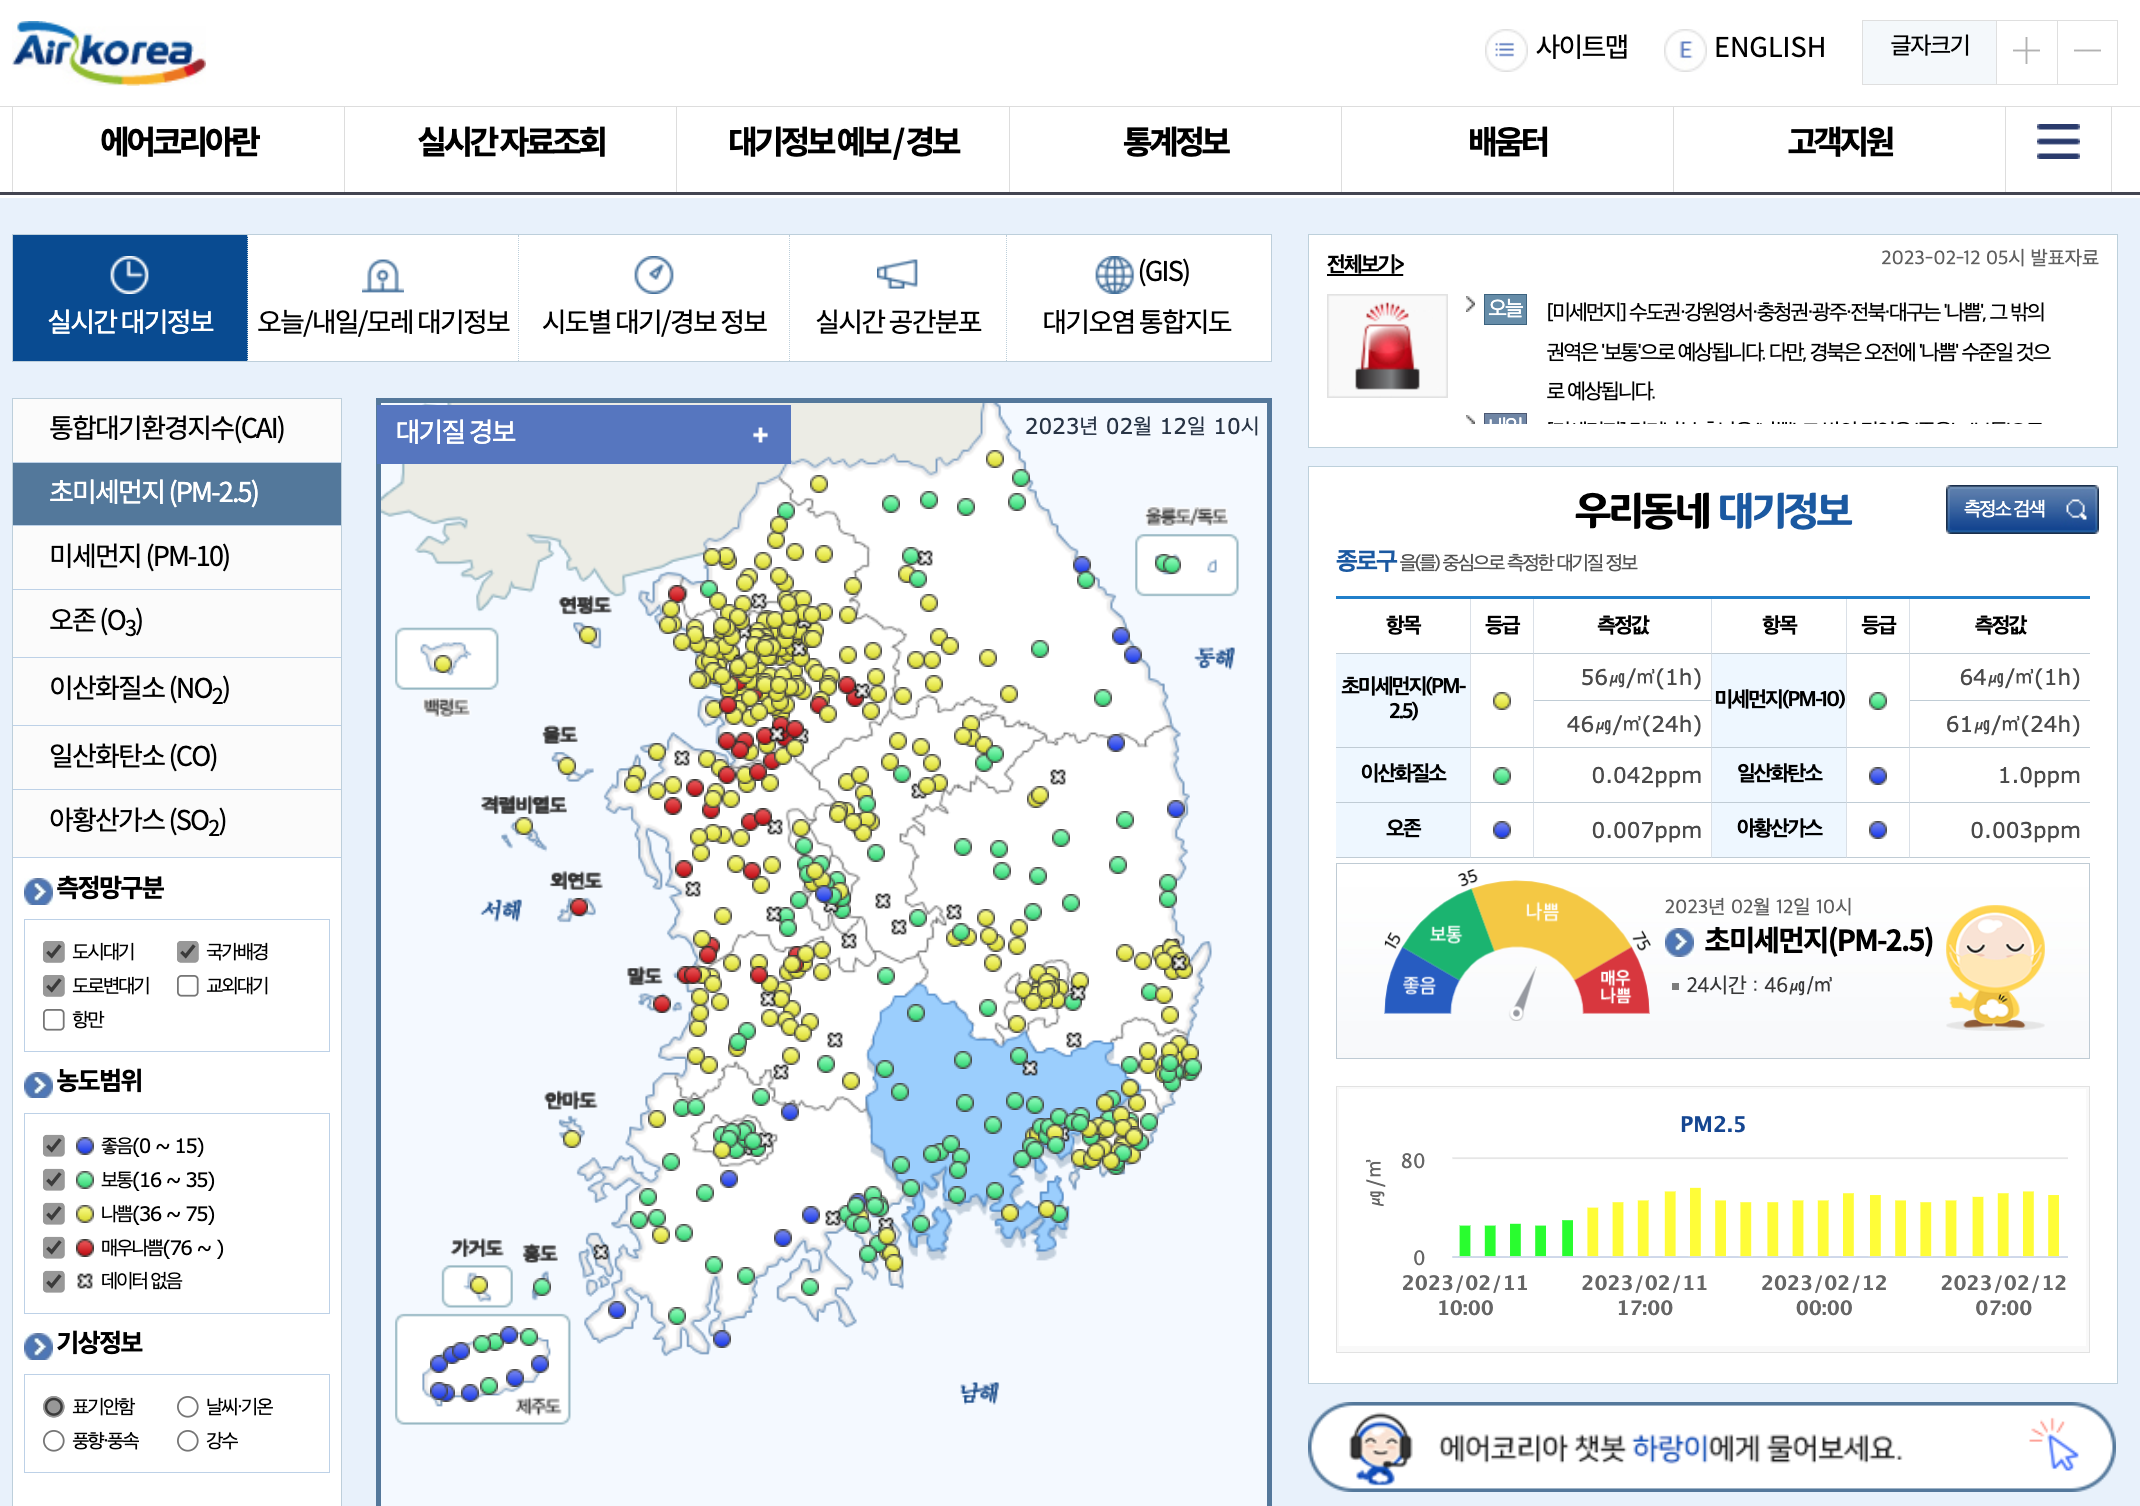Select the 날씨·기온 radio button
The image size is (2140, 1506).
188,1407
